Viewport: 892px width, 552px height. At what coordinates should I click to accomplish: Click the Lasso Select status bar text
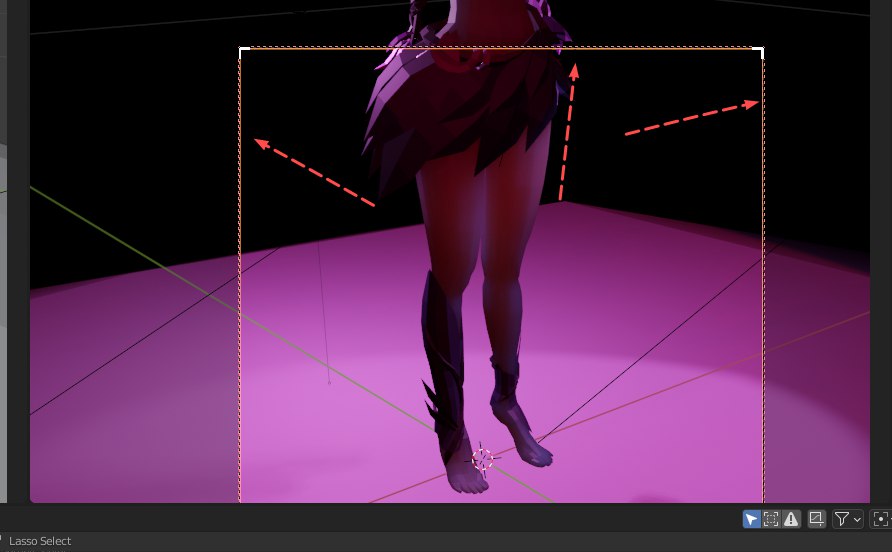(40, 541)
